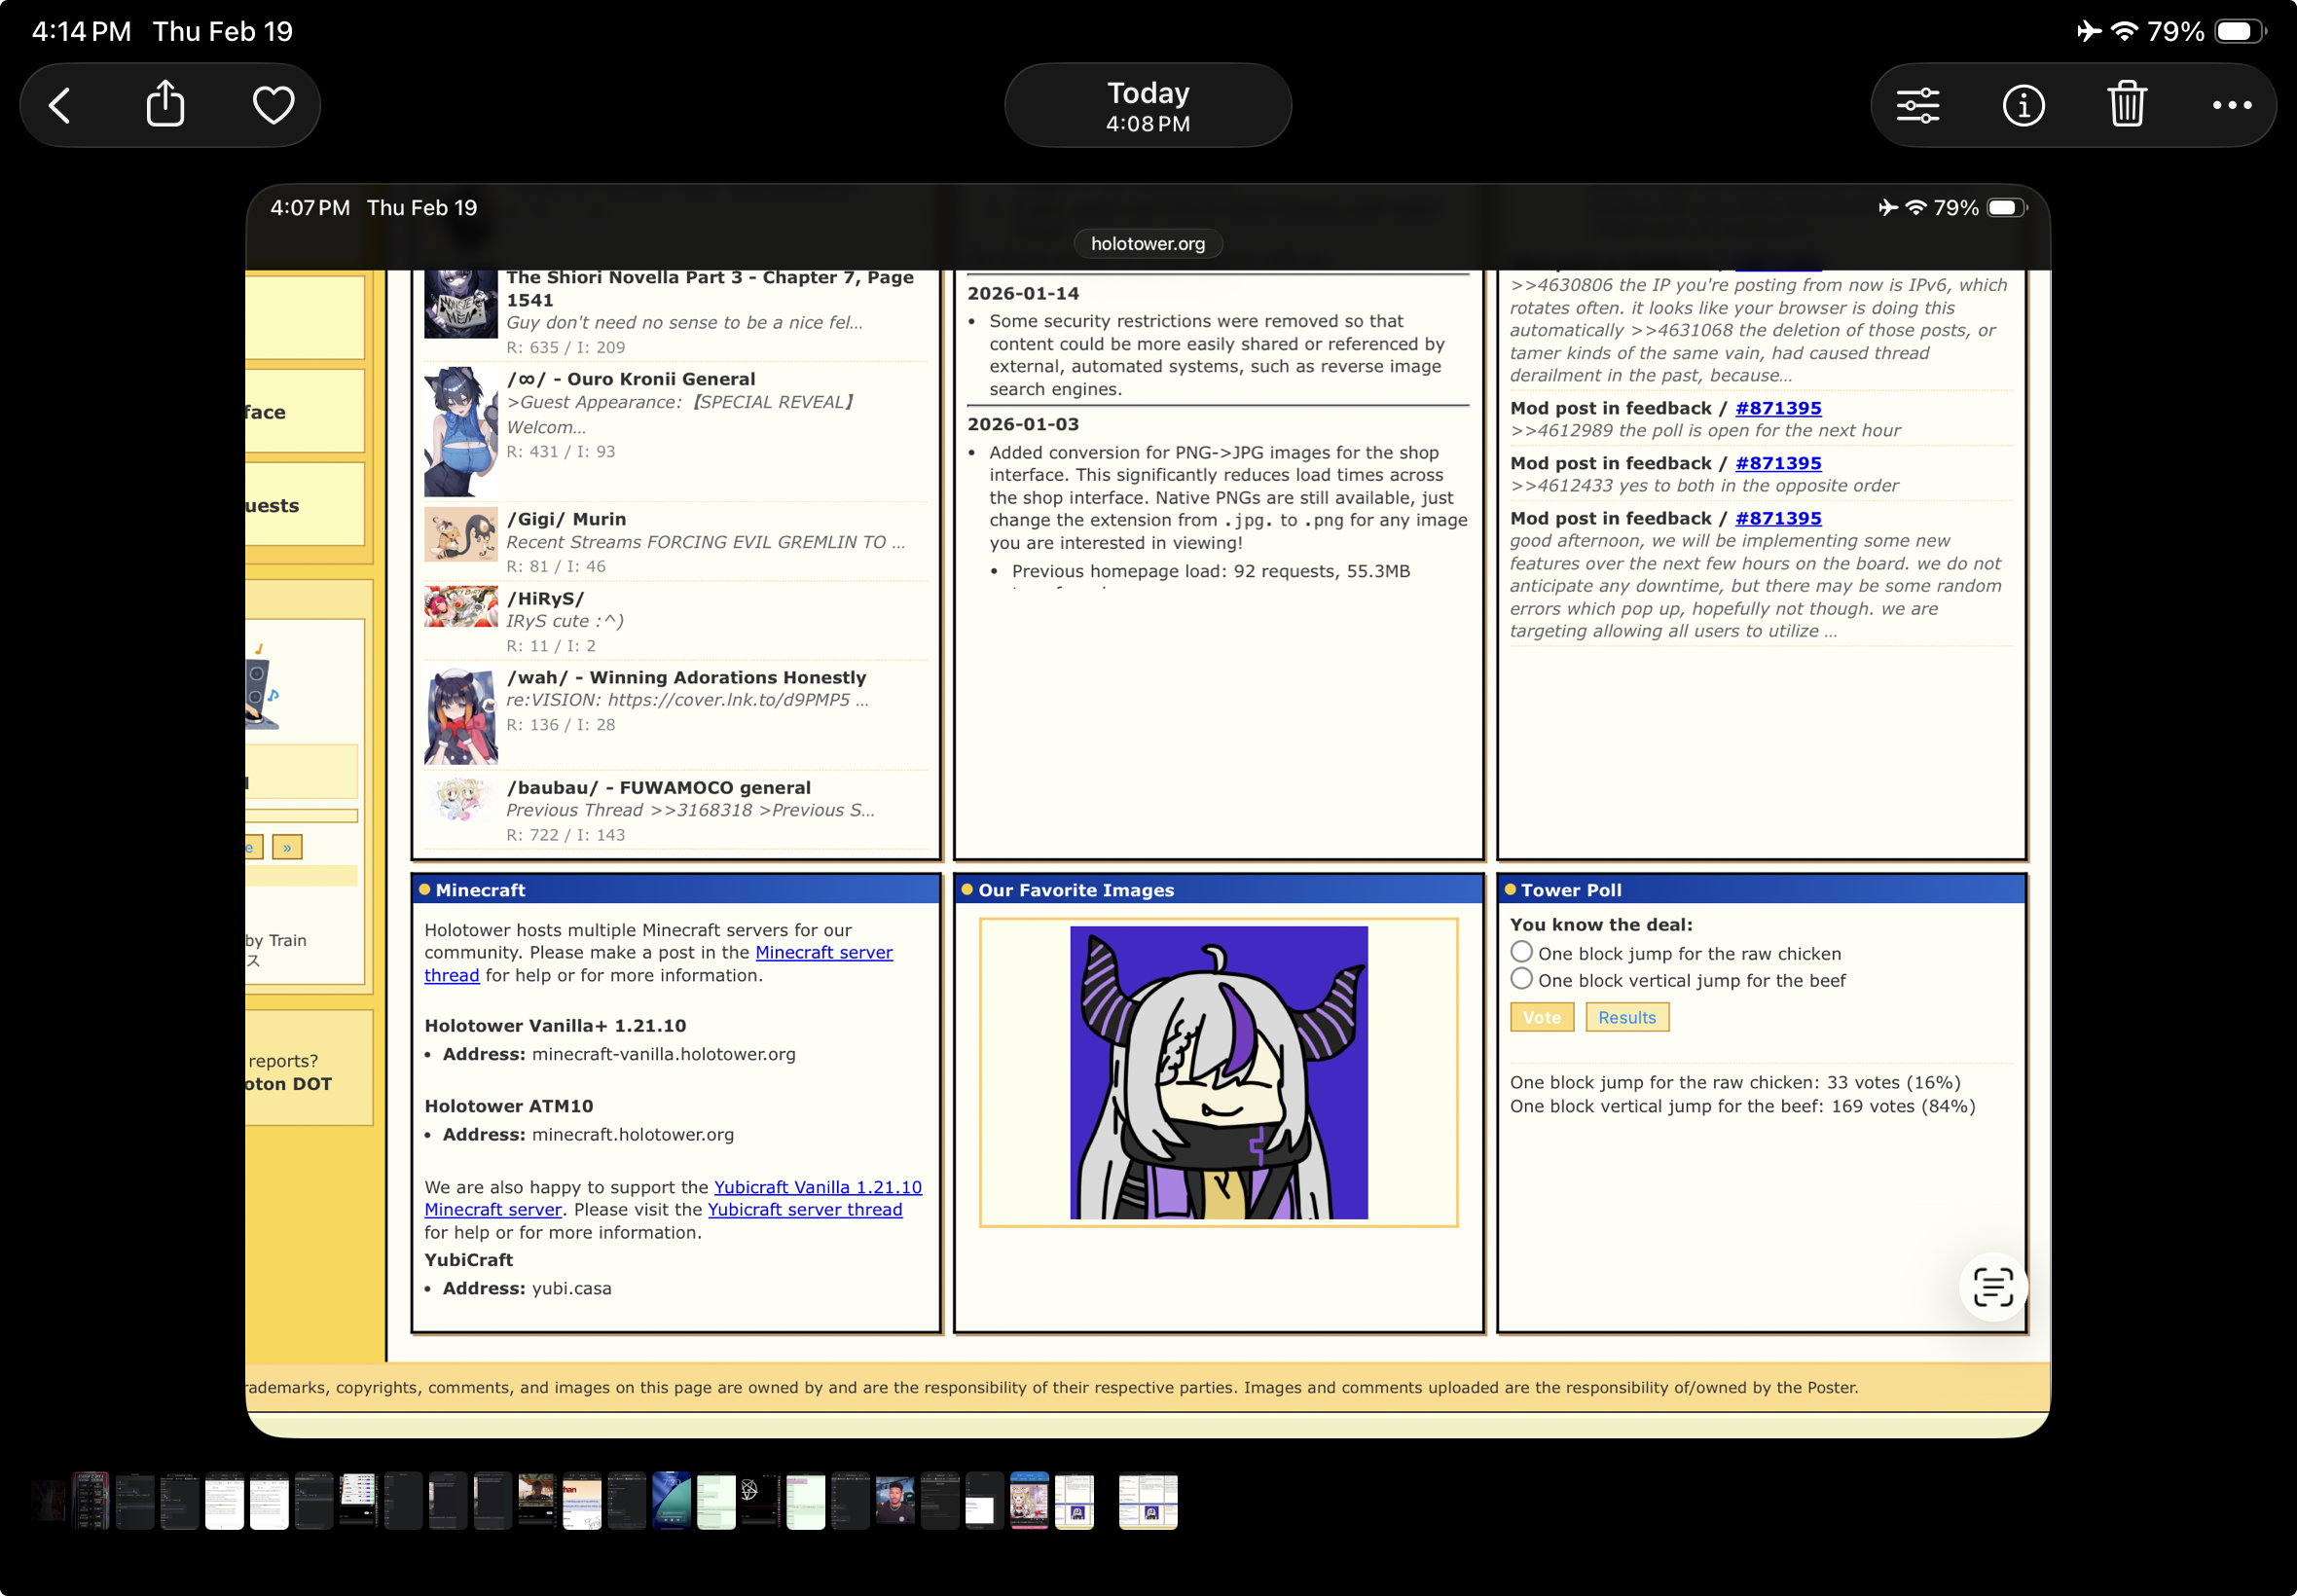Open the Yubicraft server thread link
2297x1596 pixels.
804,1209
